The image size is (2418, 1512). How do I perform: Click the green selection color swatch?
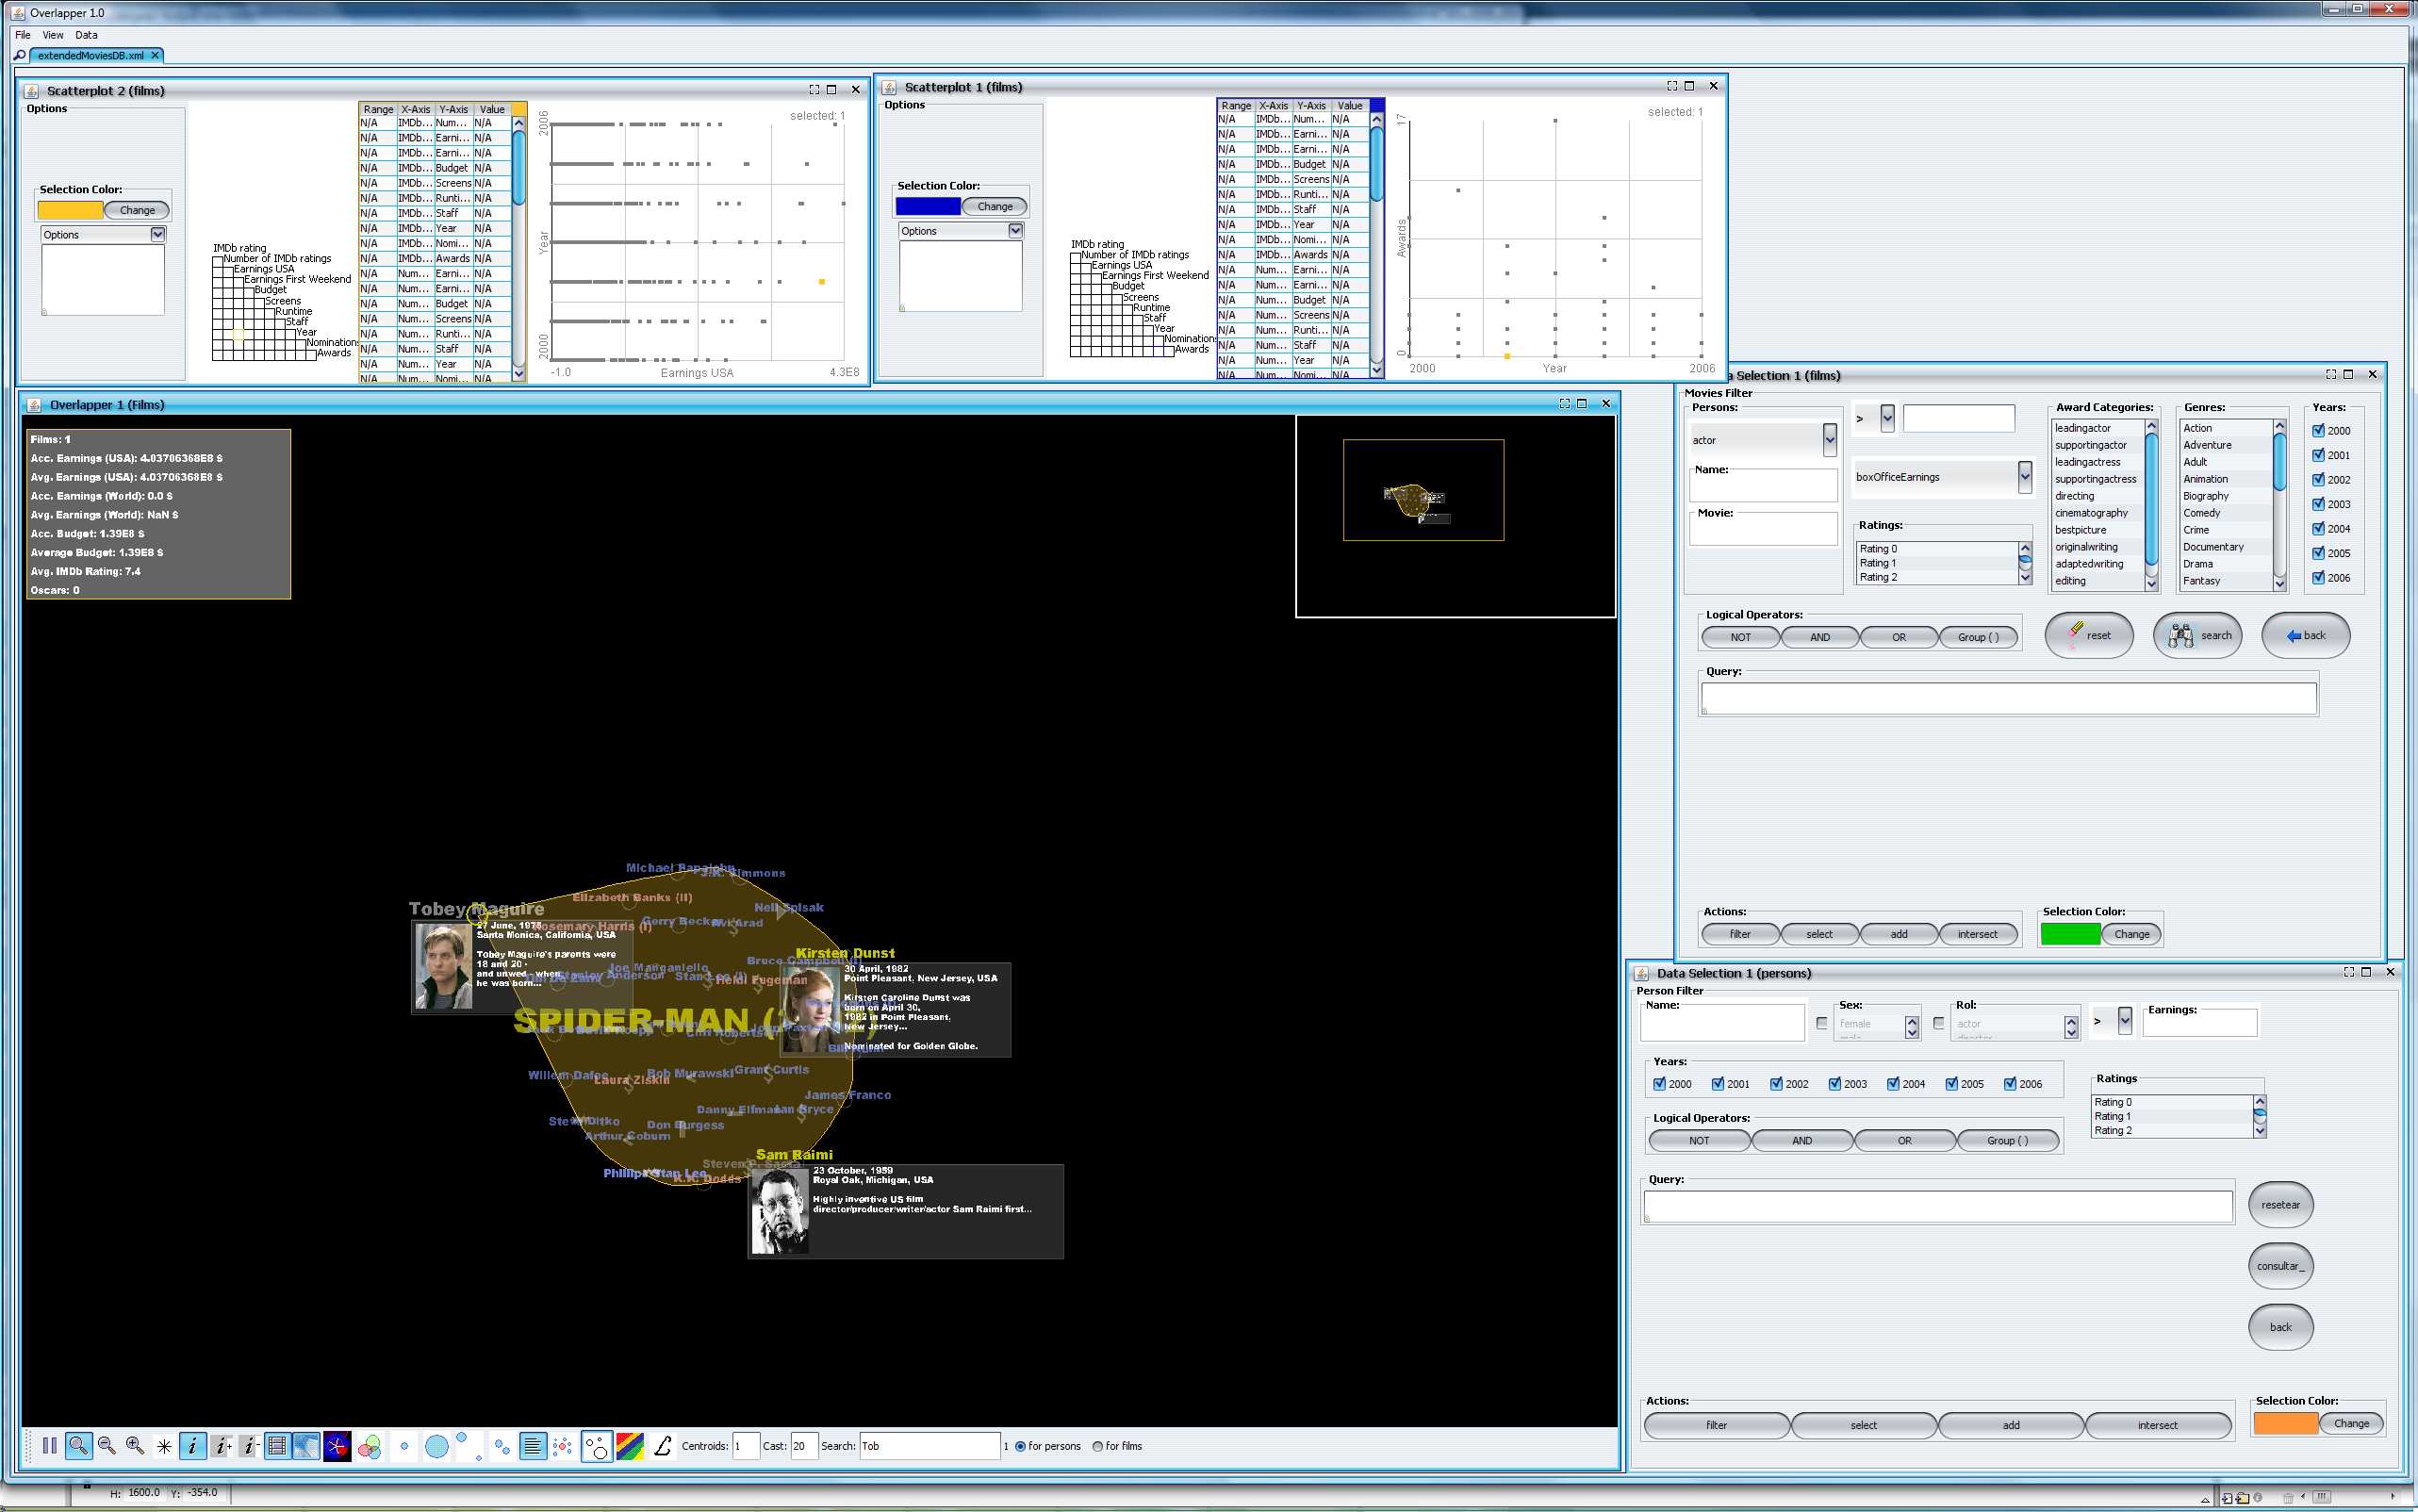point(2070,935)
